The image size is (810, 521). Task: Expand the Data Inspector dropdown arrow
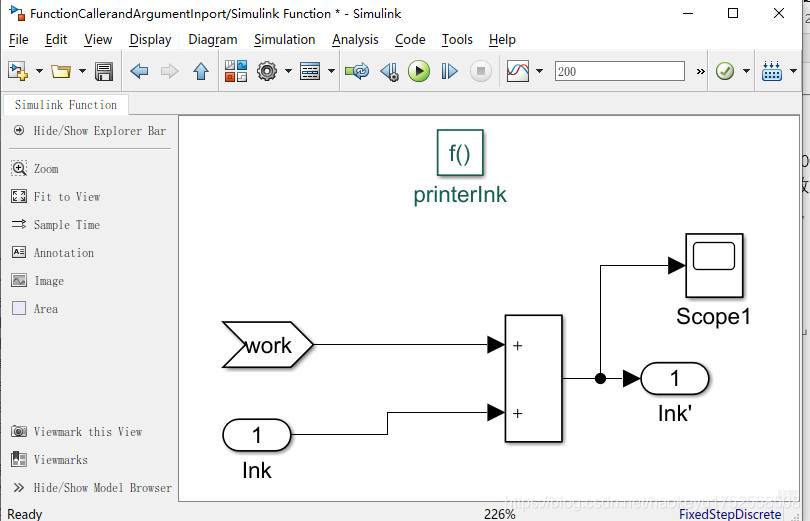(539, 71)
